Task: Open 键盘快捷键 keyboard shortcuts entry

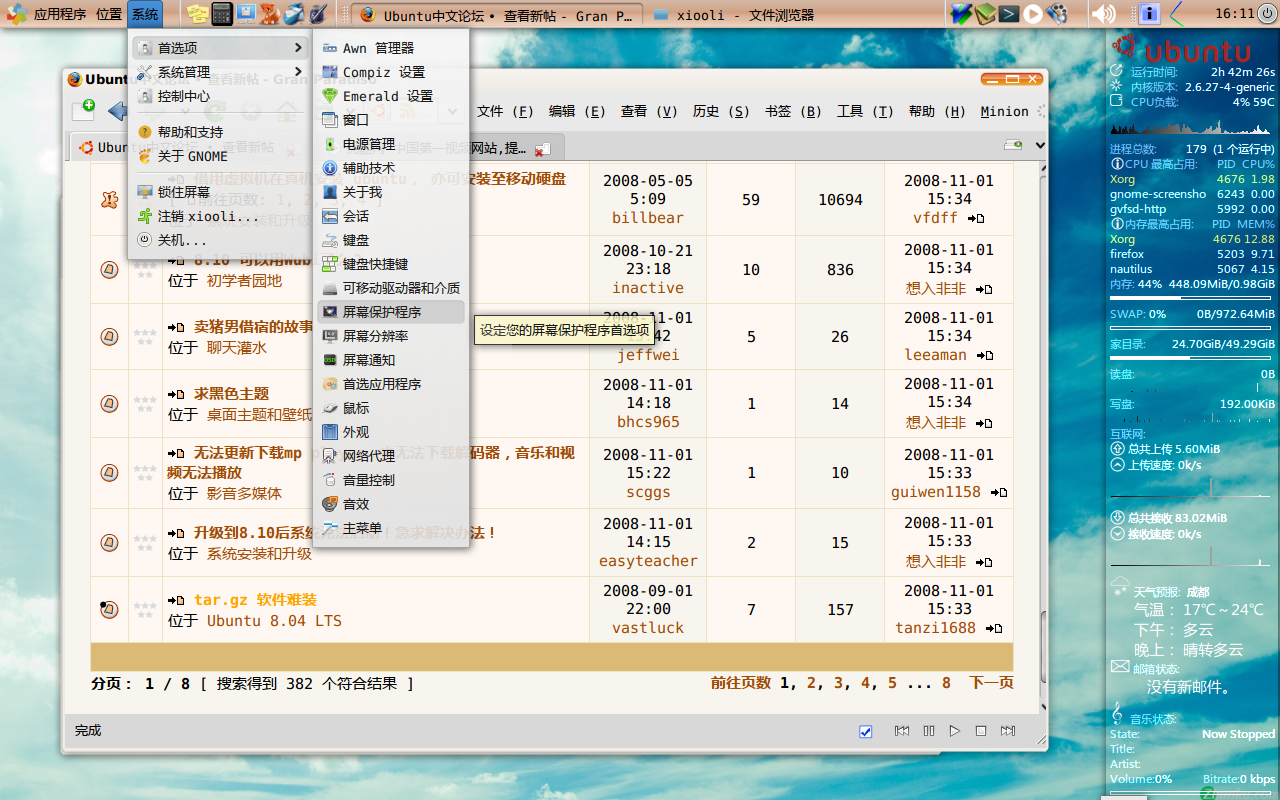Action: [391, 264]
